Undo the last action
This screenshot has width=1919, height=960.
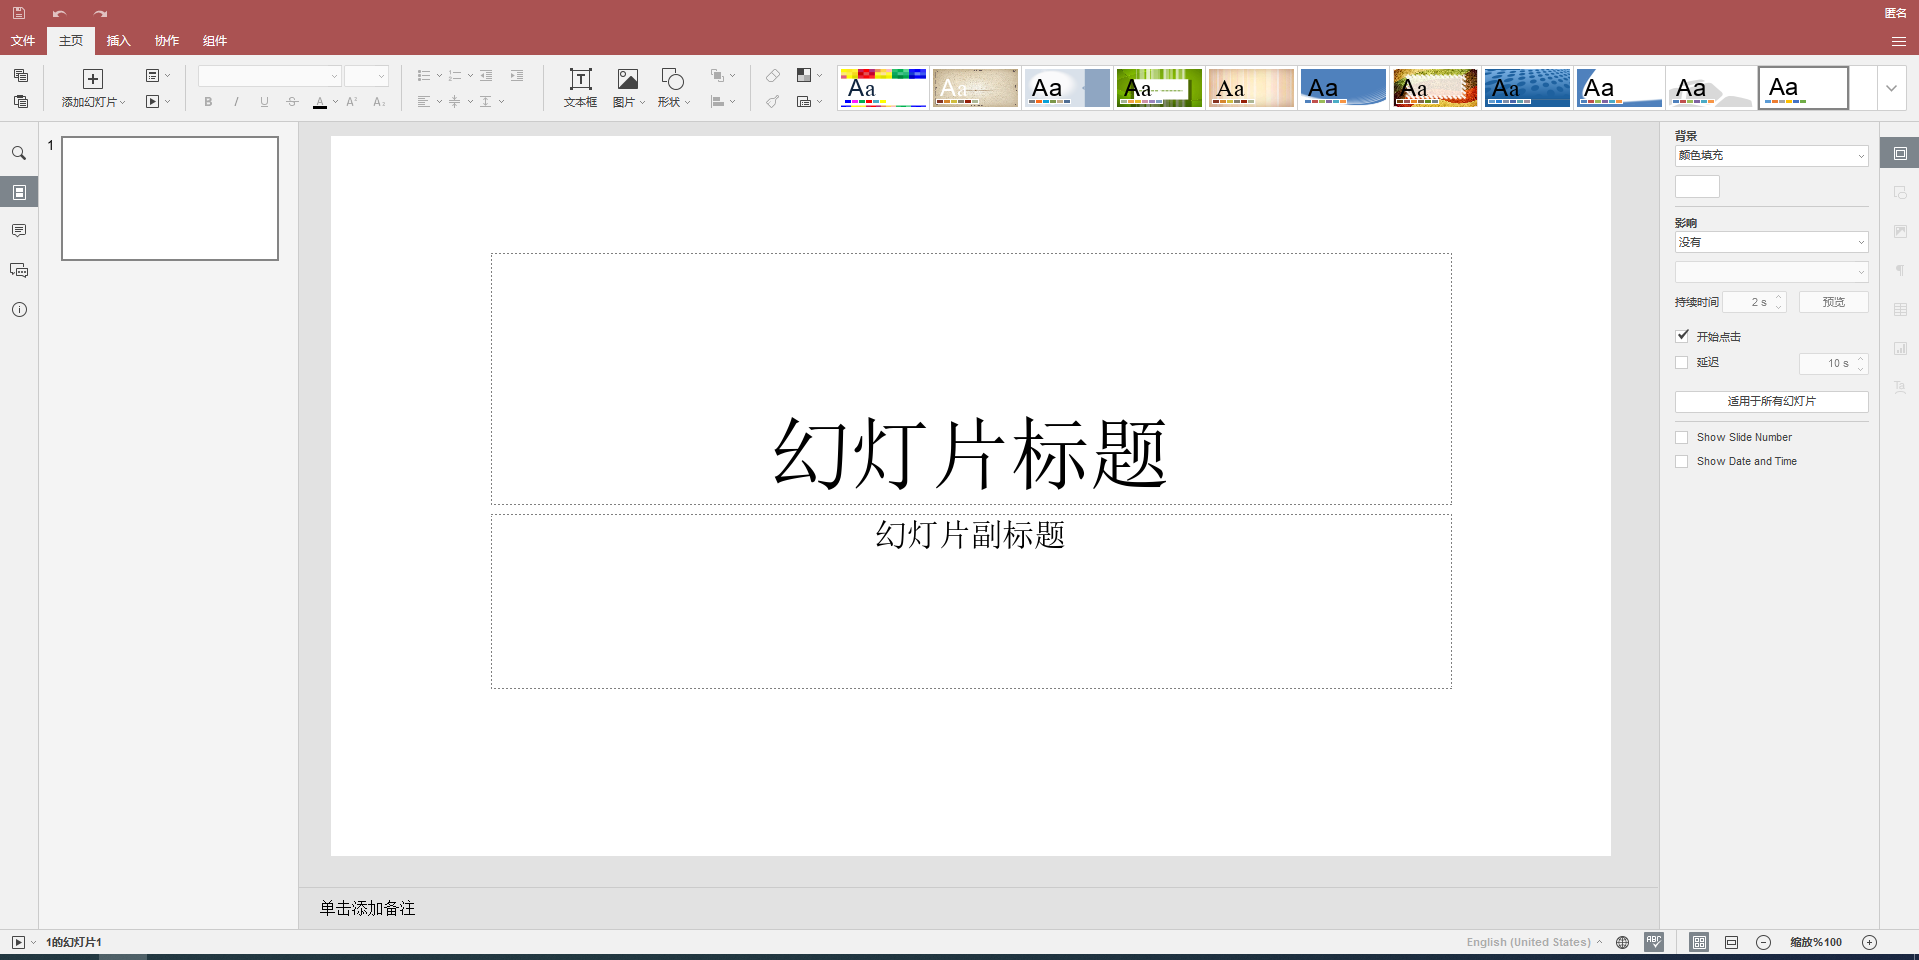pyautogui.click(x=59, y=13)
